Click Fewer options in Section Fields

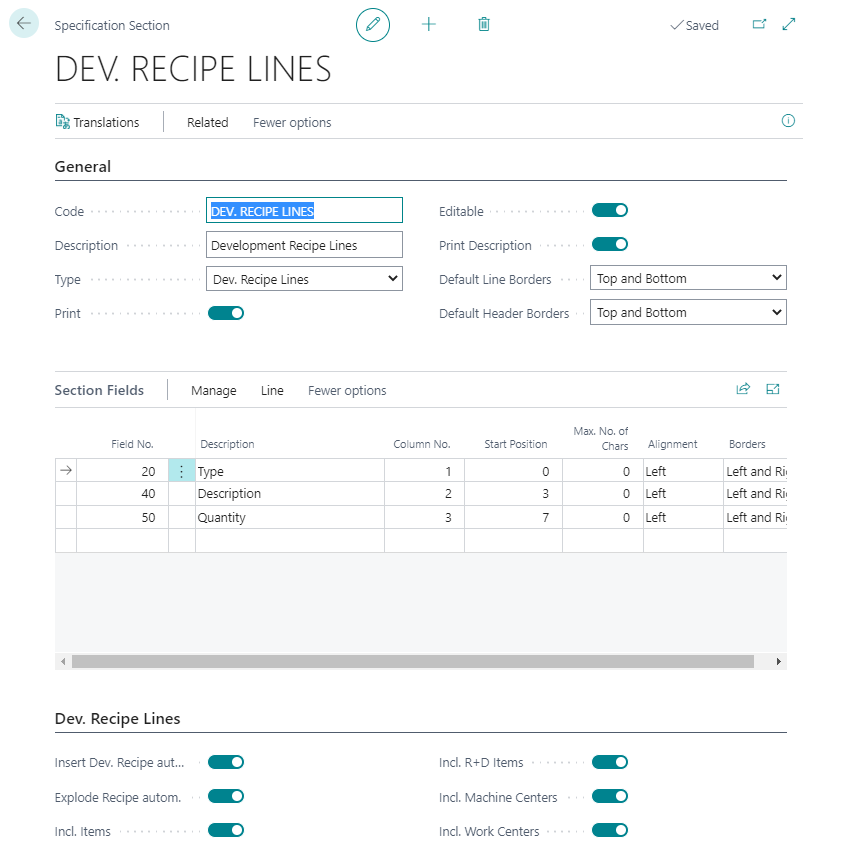tap(347, 391)
